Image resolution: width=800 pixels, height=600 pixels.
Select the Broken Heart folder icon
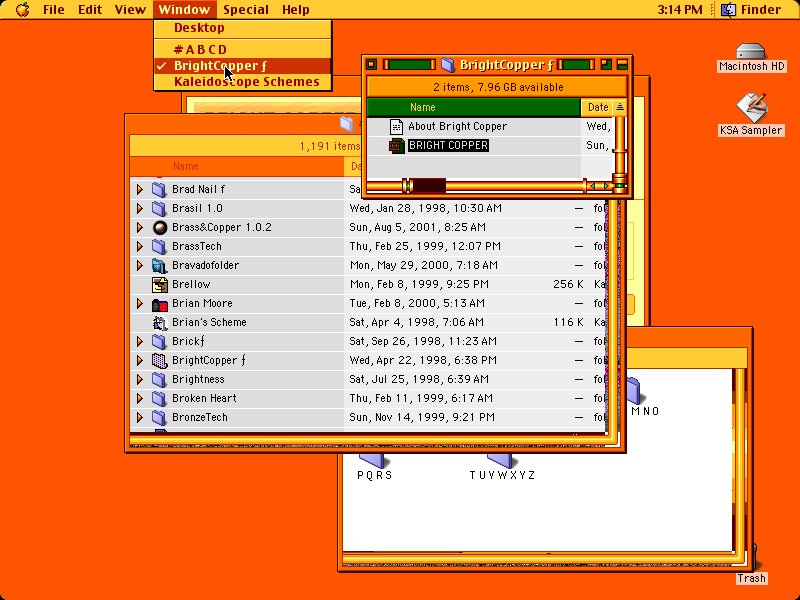pyautogui.click(x=159, y=398)
